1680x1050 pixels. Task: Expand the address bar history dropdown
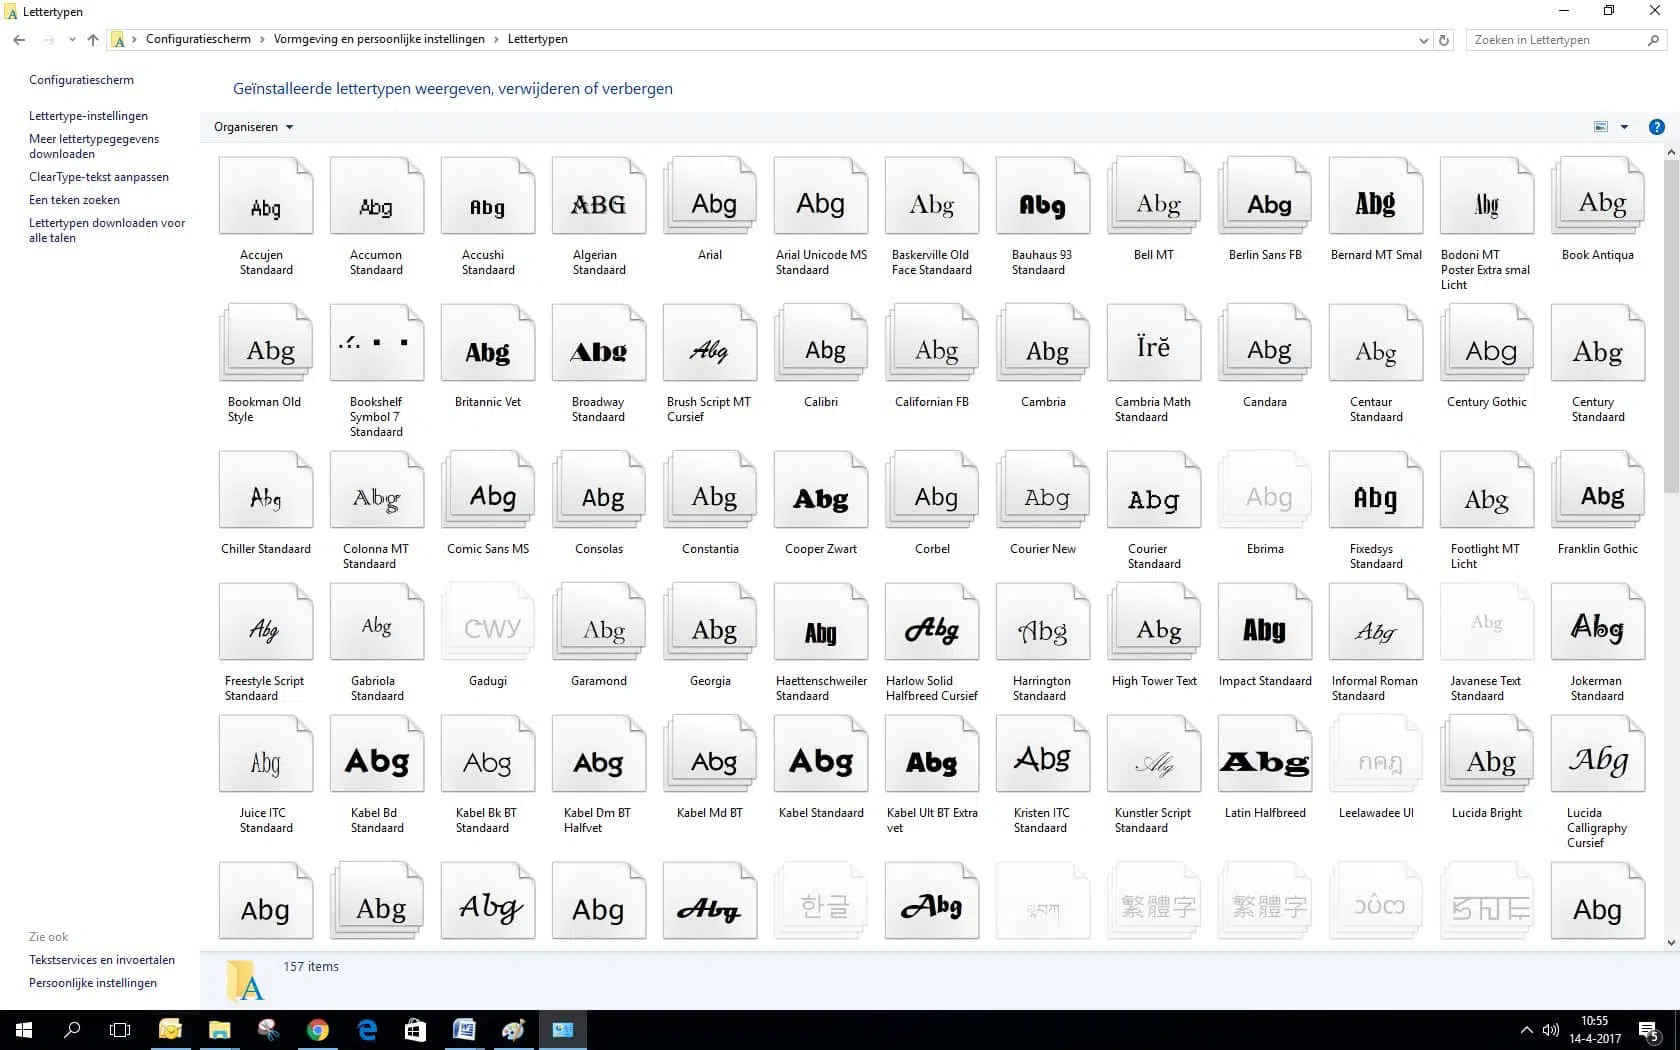(x=1423, y=40)
